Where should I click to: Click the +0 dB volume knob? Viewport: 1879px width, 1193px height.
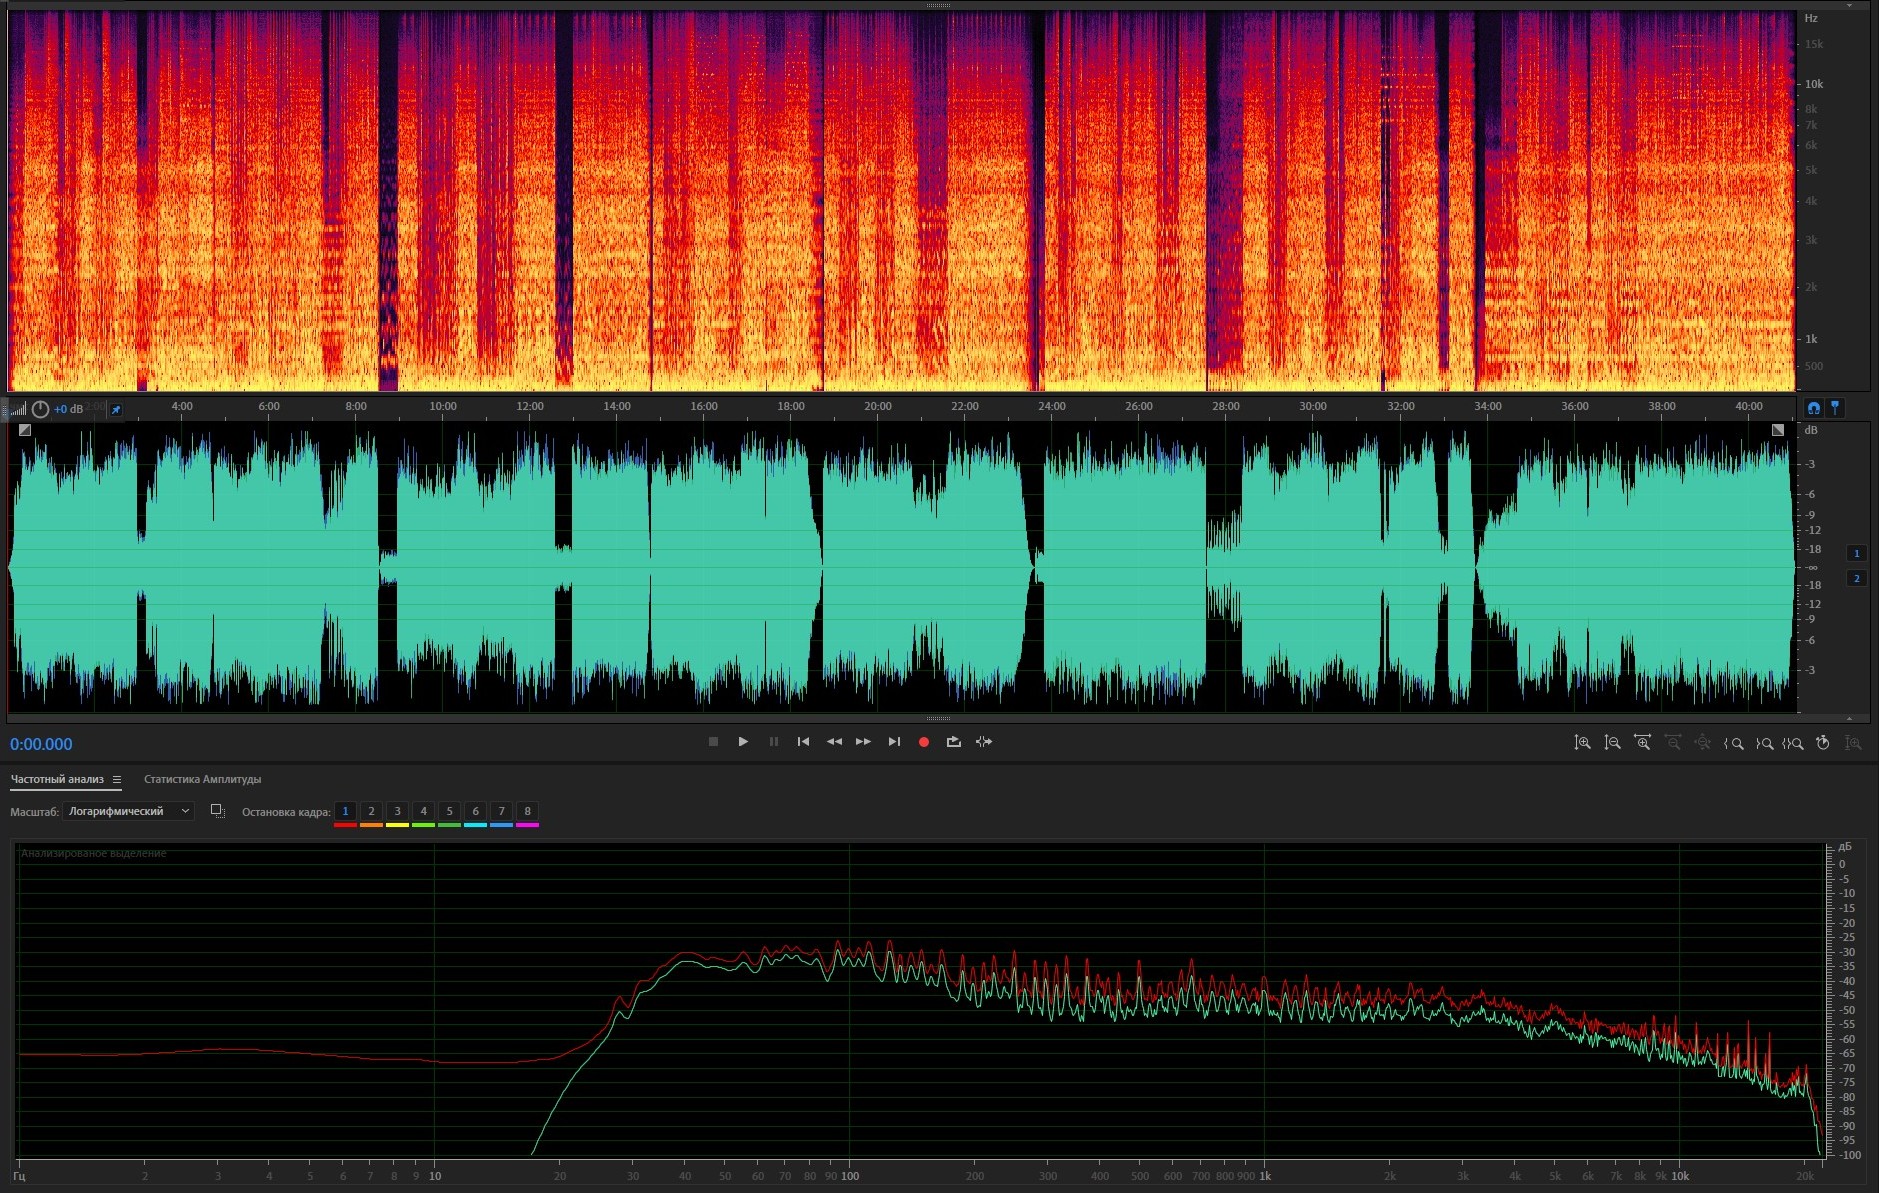click(x=41, y=410)
